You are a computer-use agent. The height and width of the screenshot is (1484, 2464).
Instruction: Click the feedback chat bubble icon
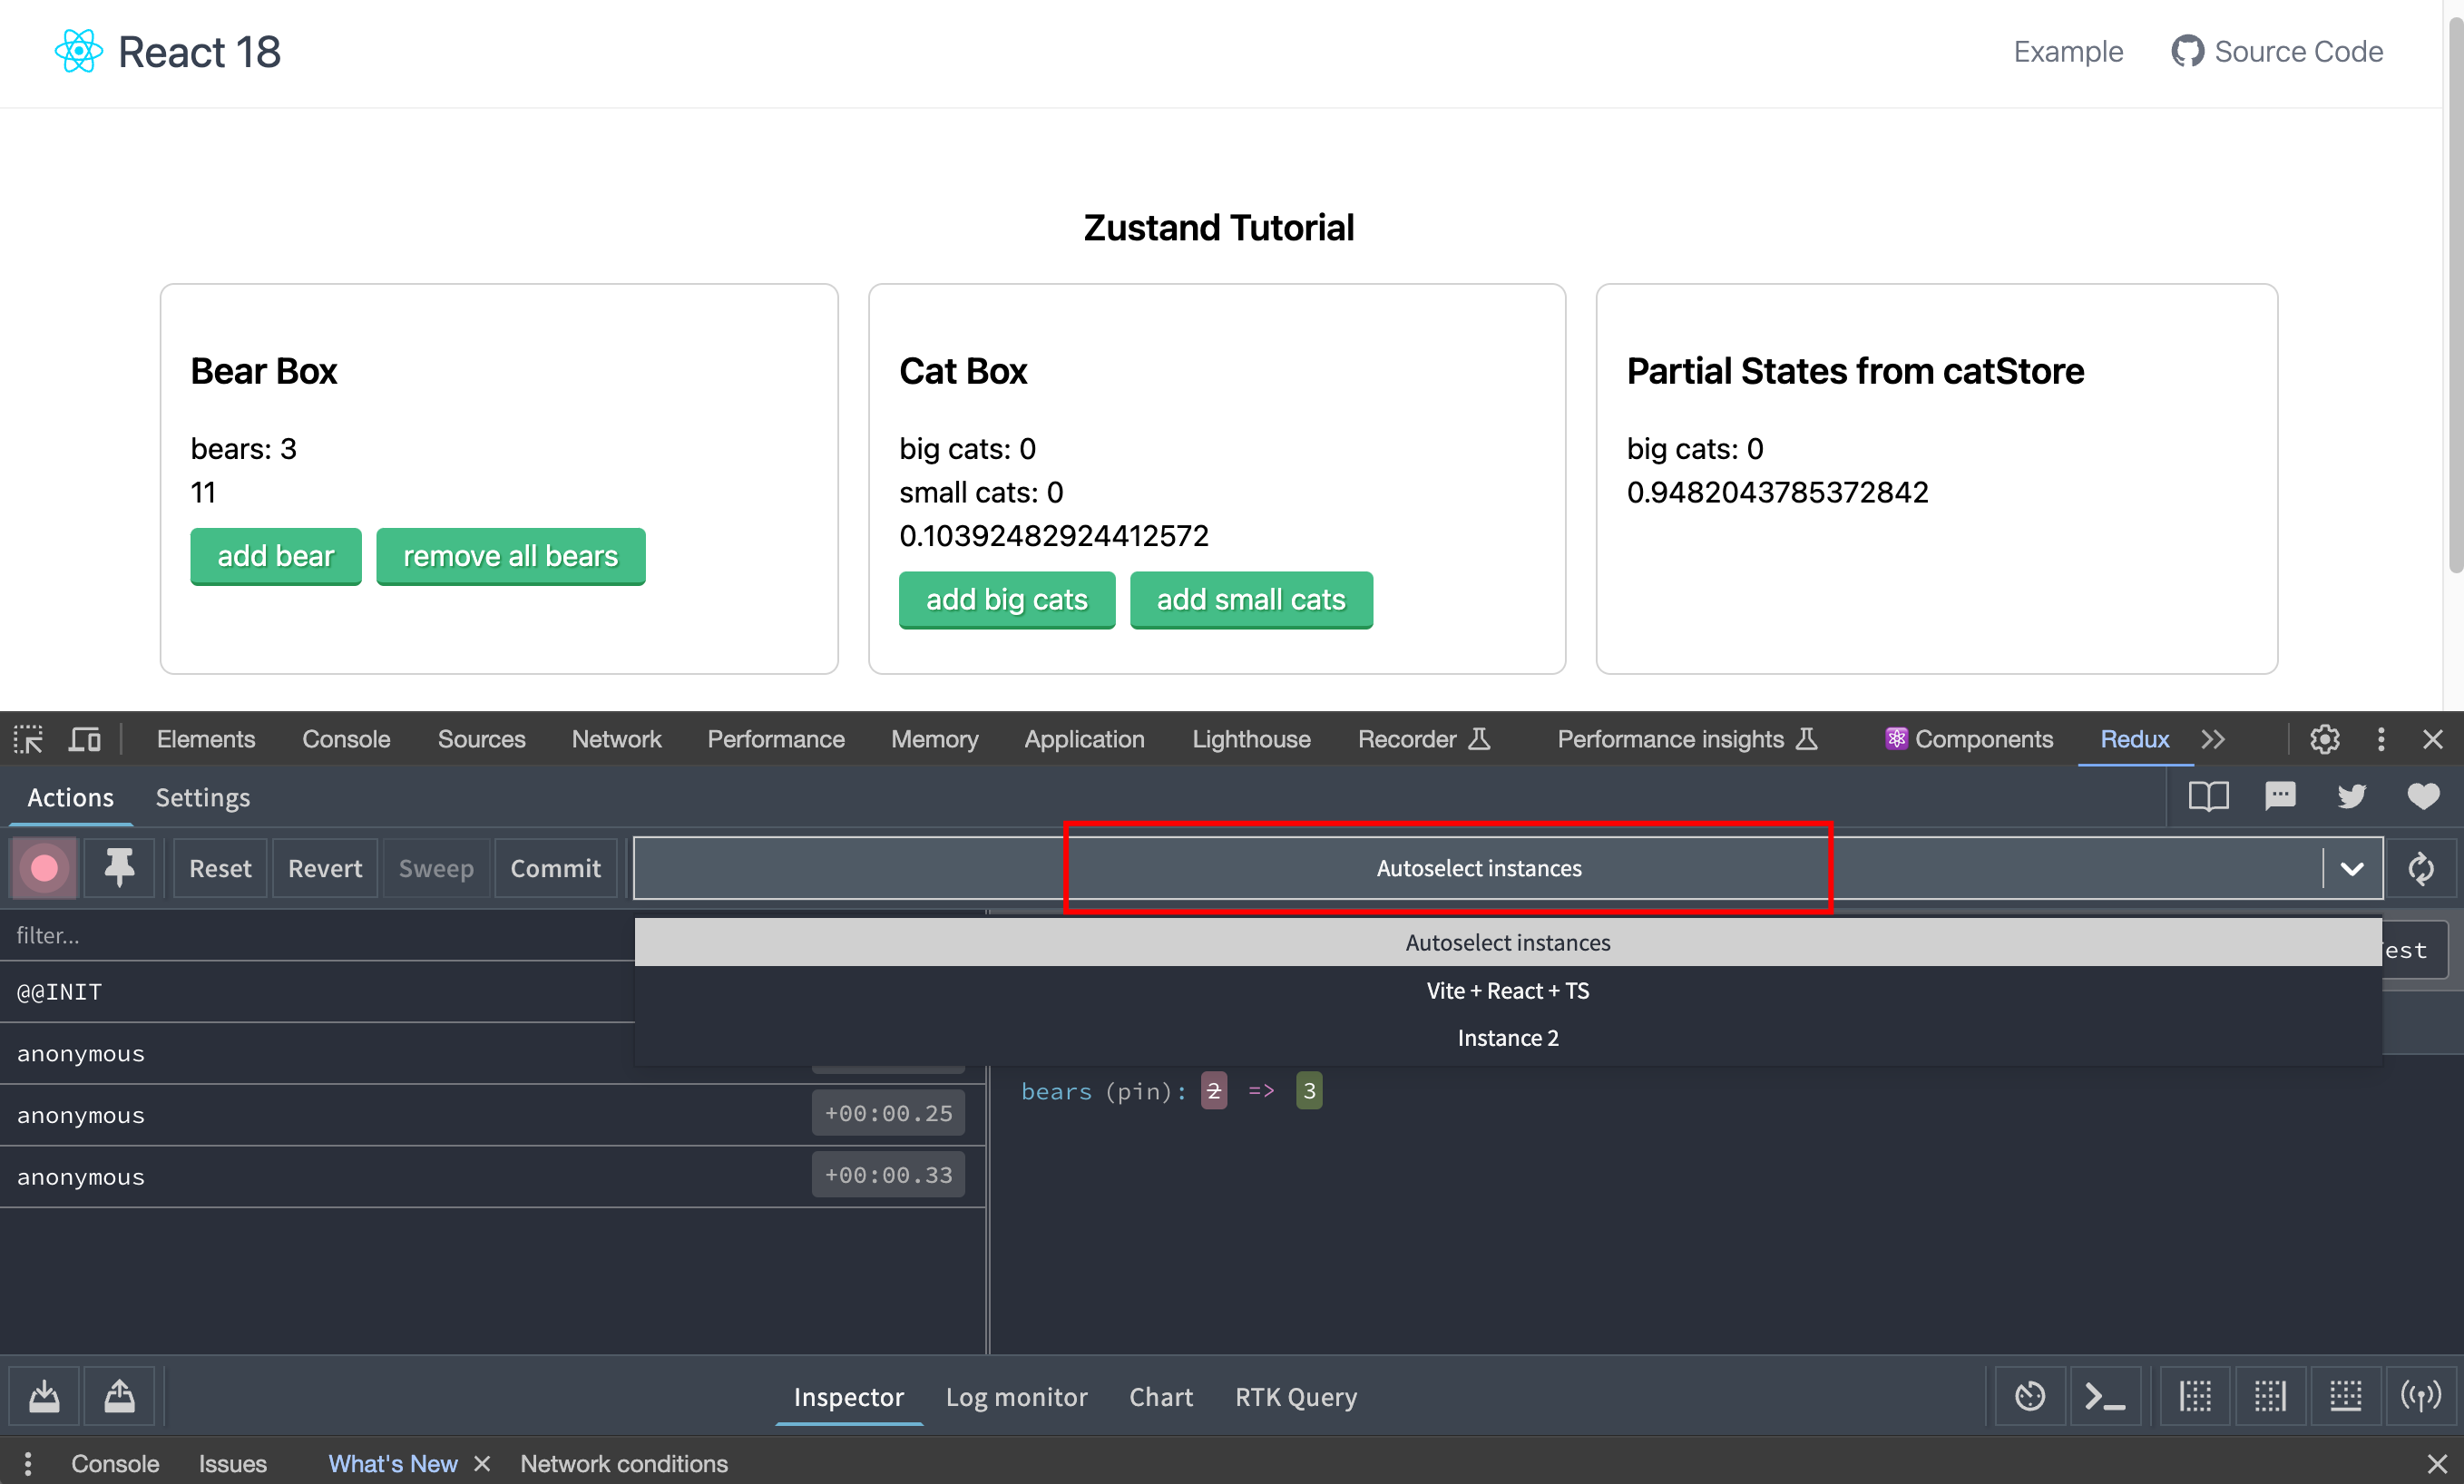tap(2280, 797)
